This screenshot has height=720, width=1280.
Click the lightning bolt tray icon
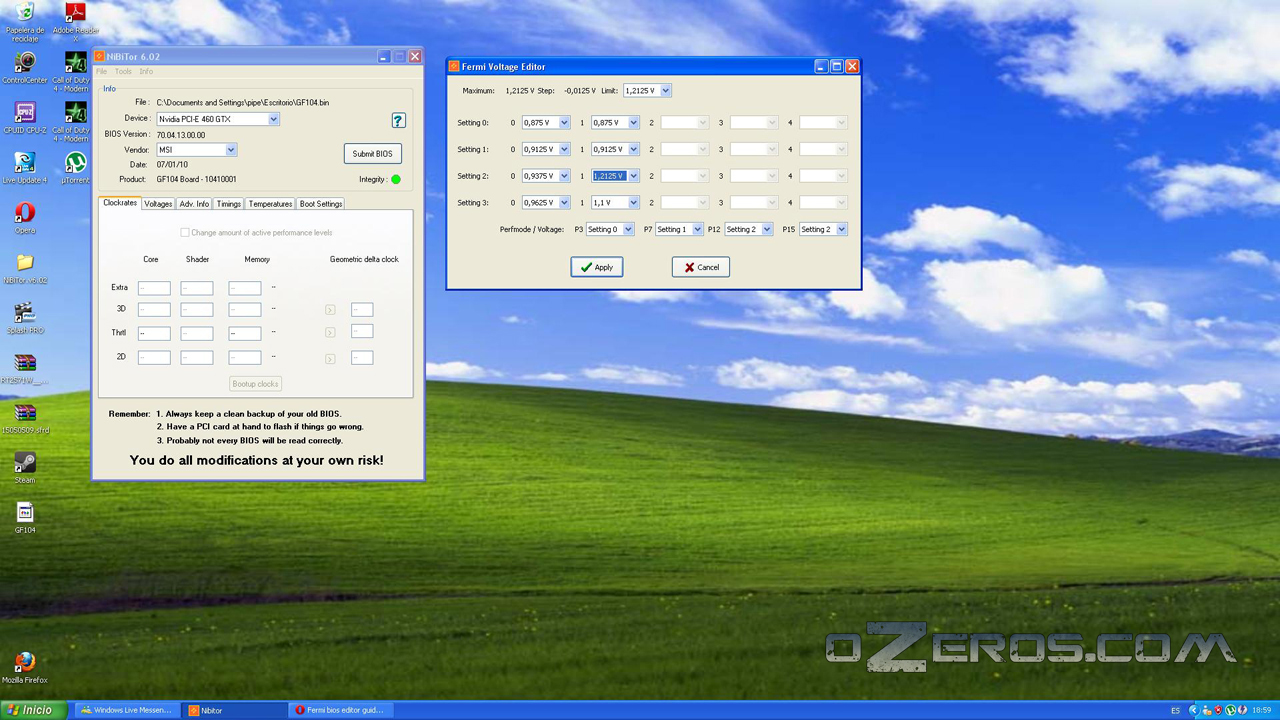pos(1242,710)
